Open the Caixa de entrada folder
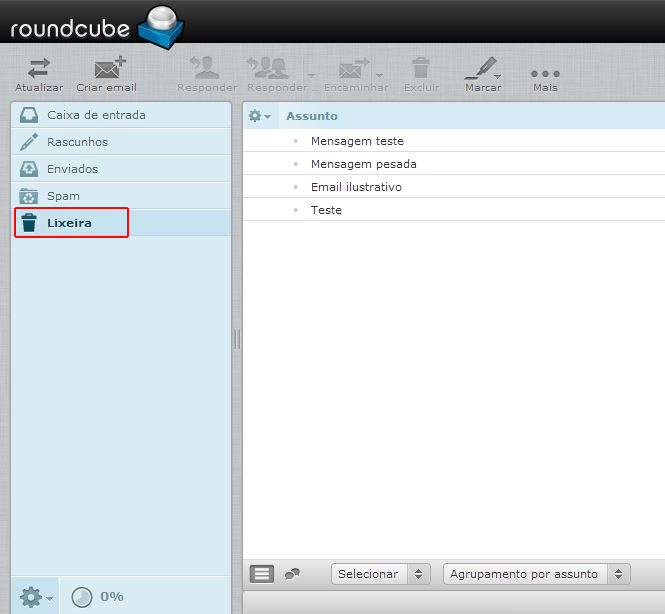The width and height of the screenshot is (665, 614). (96, 115)
